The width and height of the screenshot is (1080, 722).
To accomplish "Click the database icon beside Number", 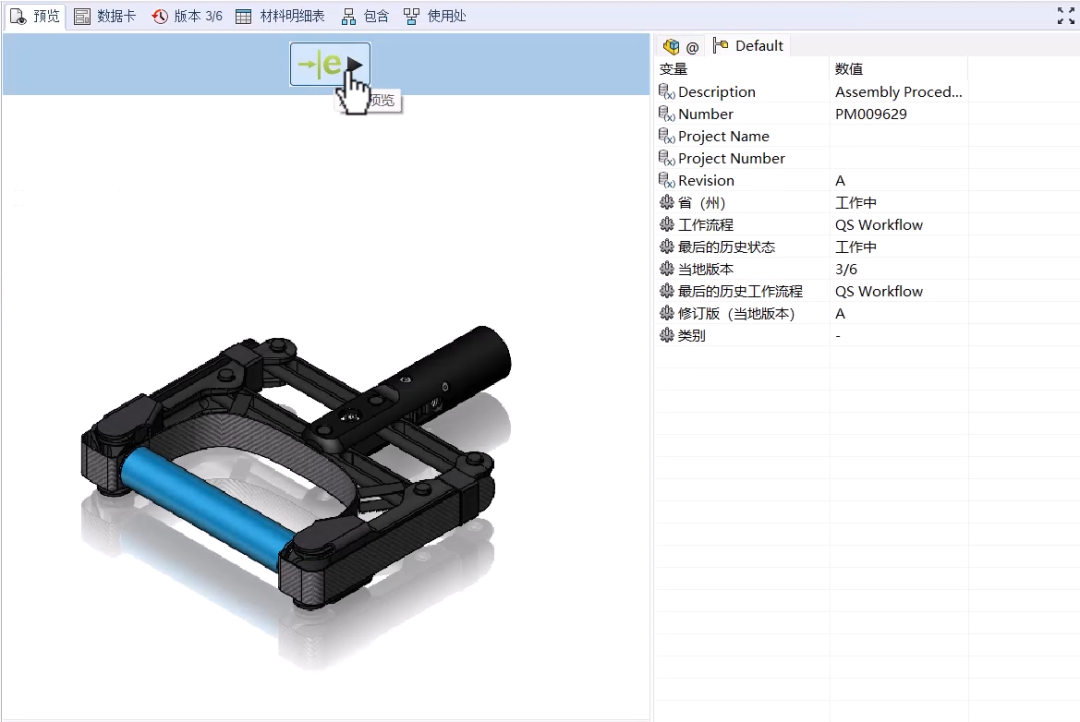I will (x=666, y=114).
